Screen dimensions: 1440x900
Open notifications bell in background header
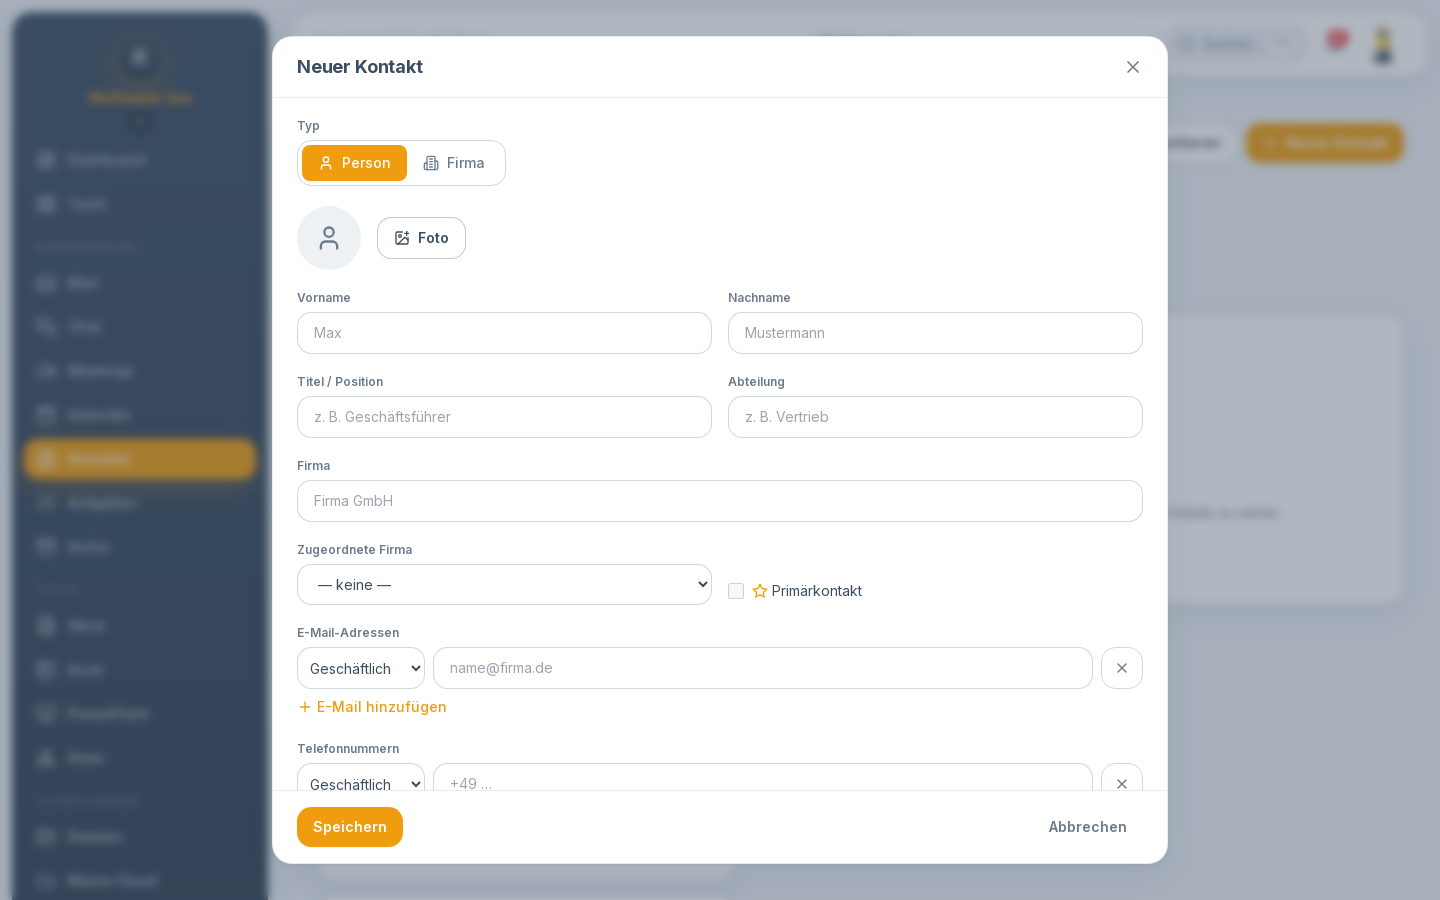tap(1336, 43)
